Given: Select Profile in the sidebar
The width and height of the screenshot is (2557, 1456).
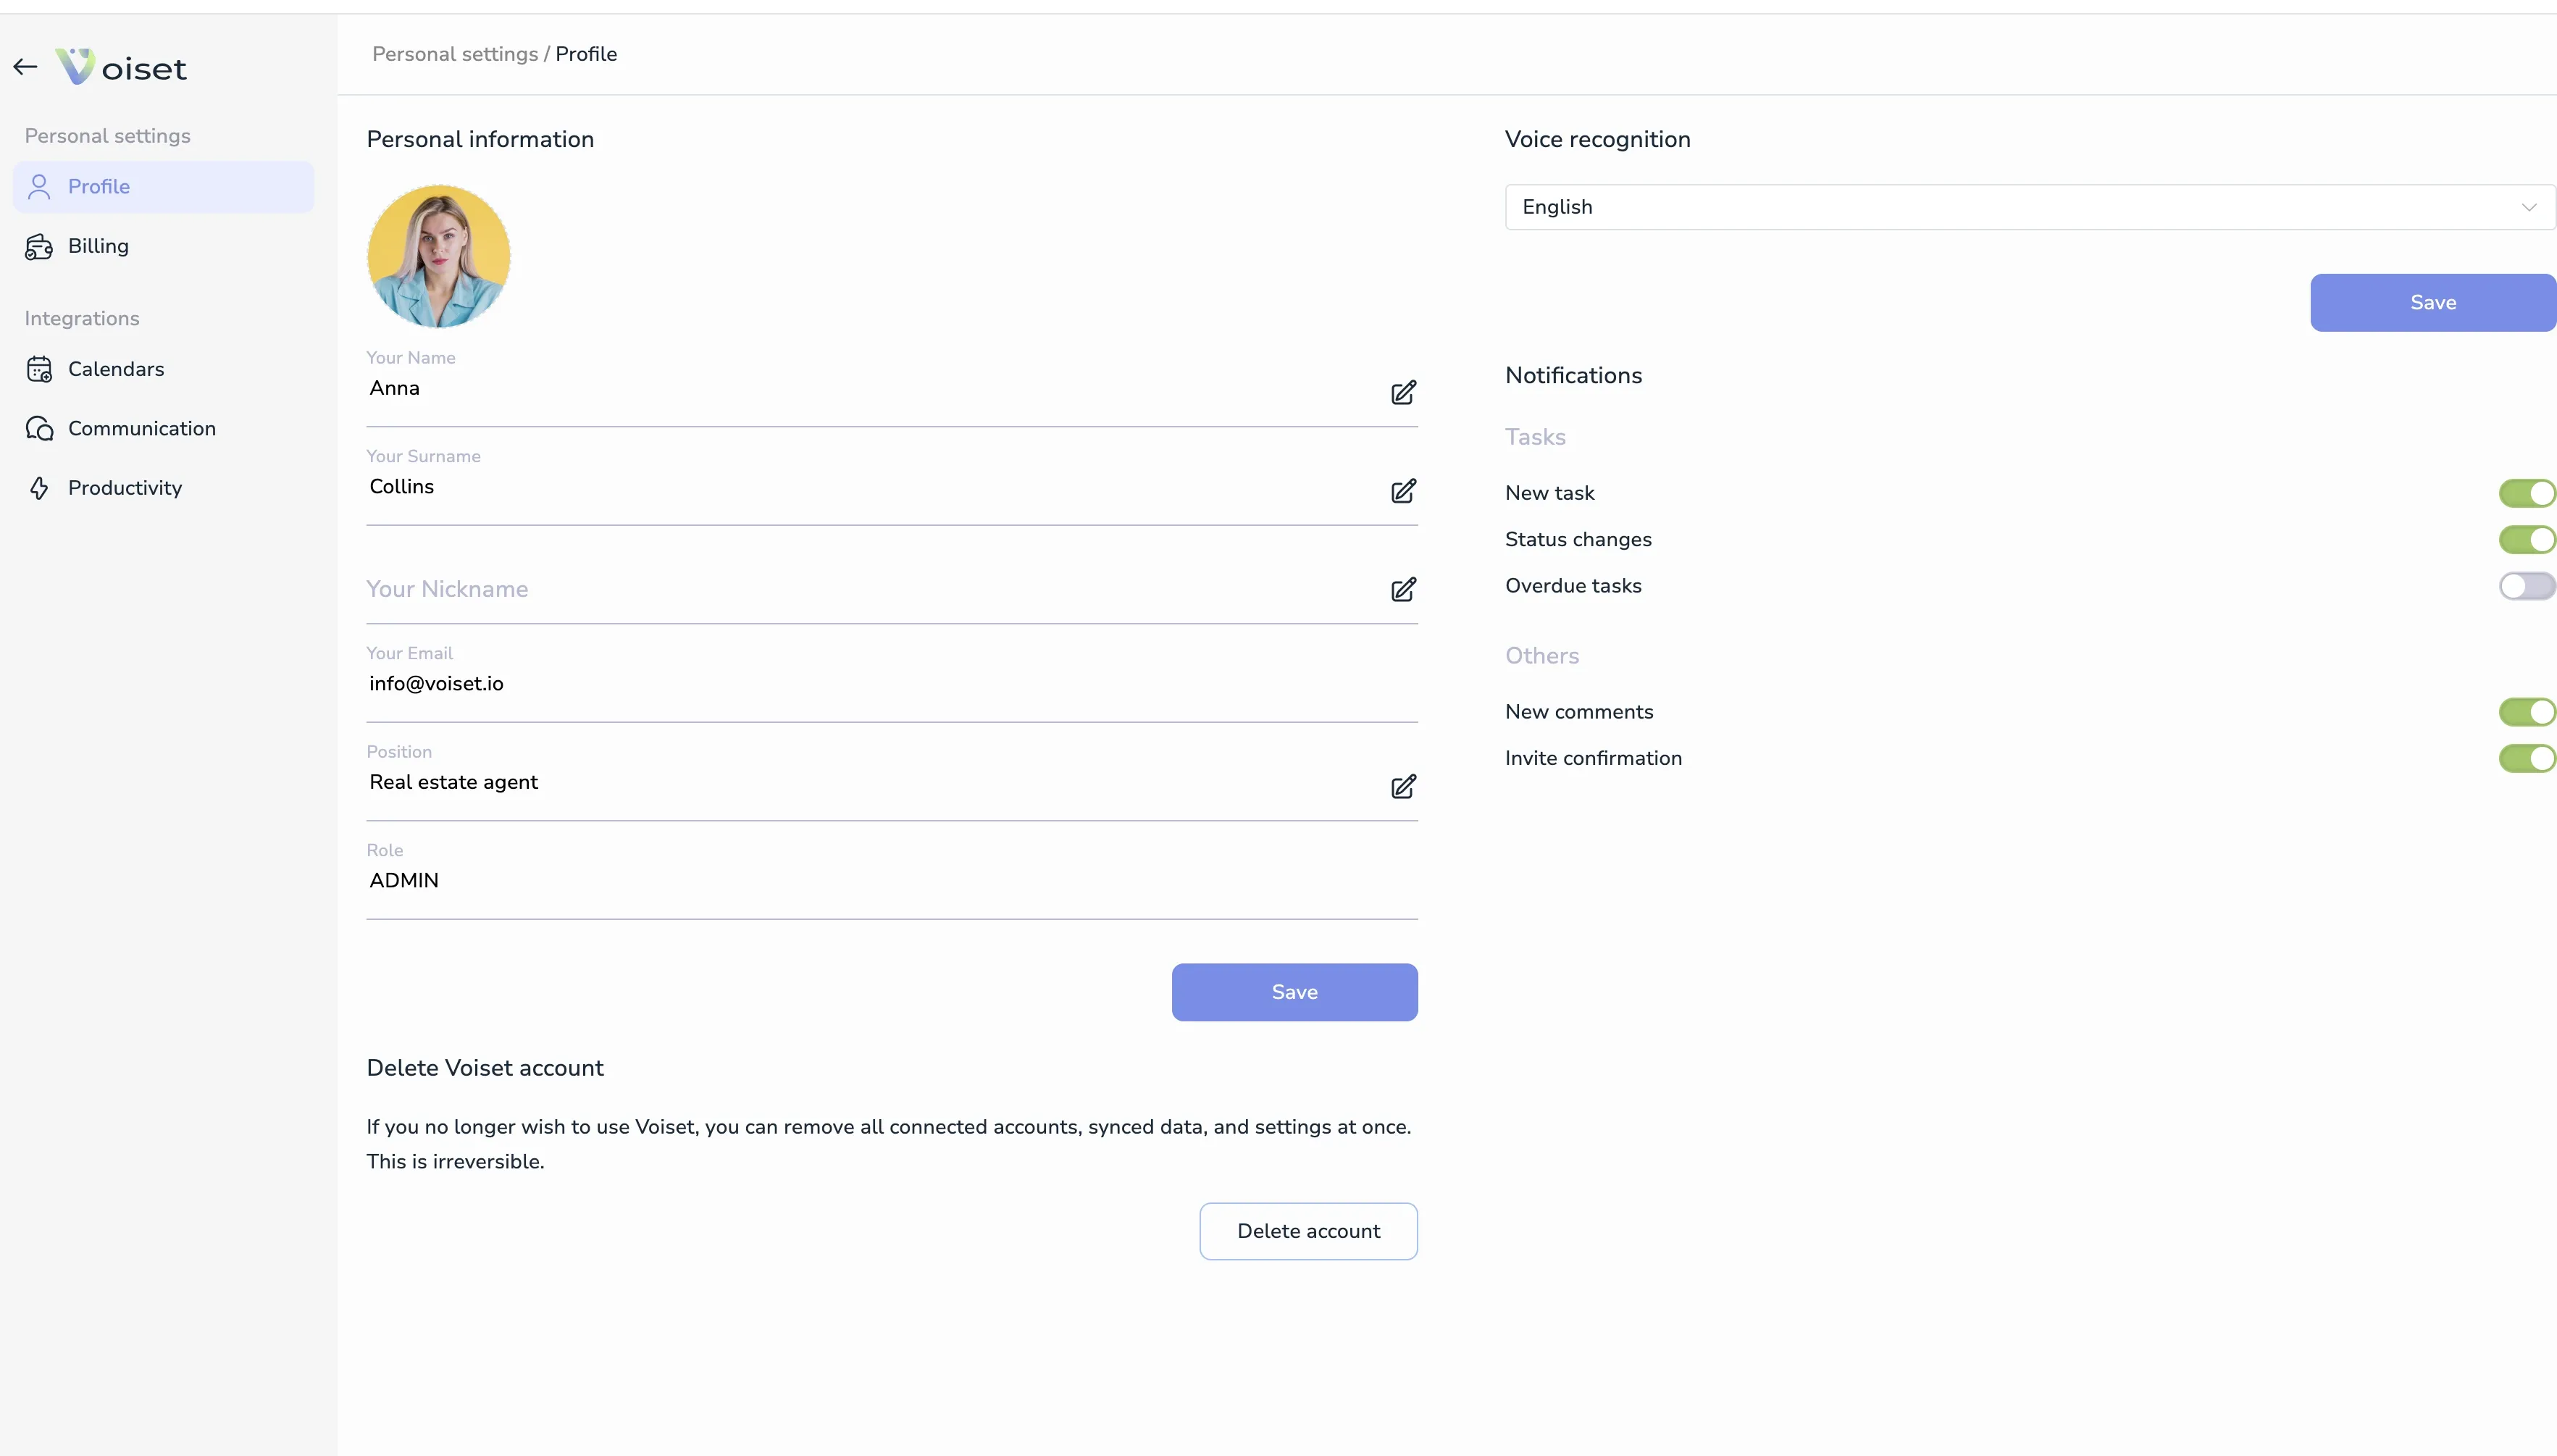Looking at the screenshot, I should tap(98, 187).
